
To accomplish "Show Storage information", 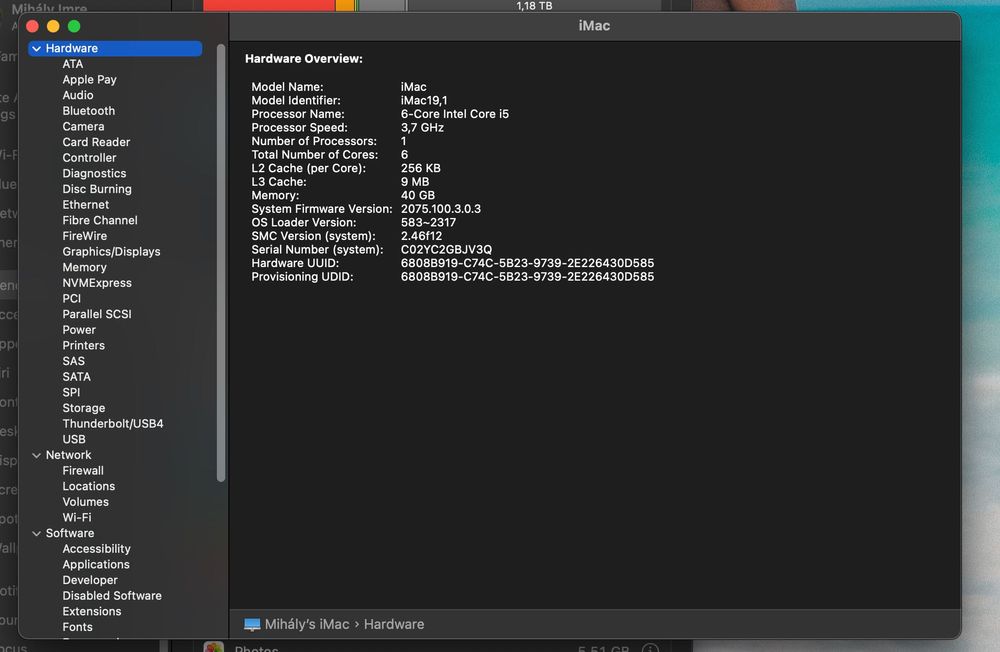I will coord(84,408).
